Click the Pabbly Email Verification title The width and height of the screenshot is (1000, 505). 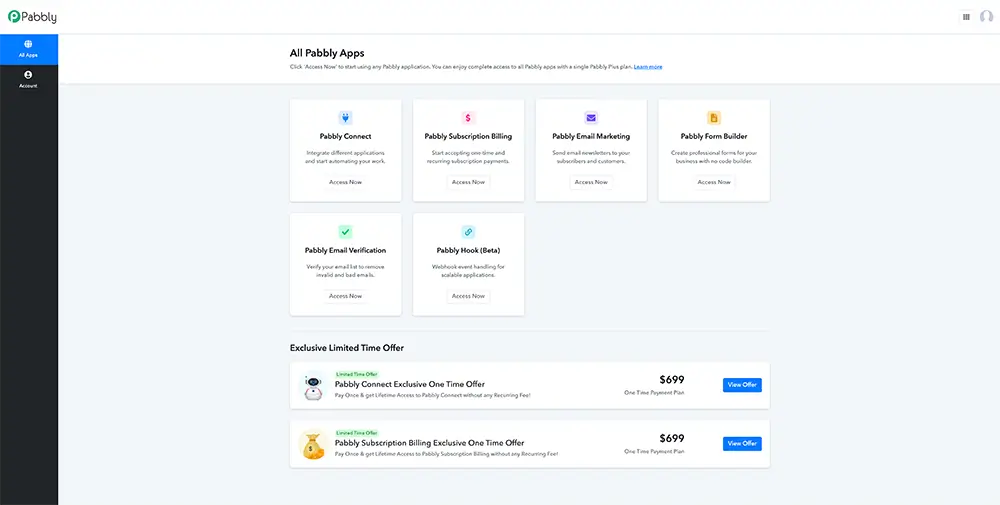click(x=346, y=251)
